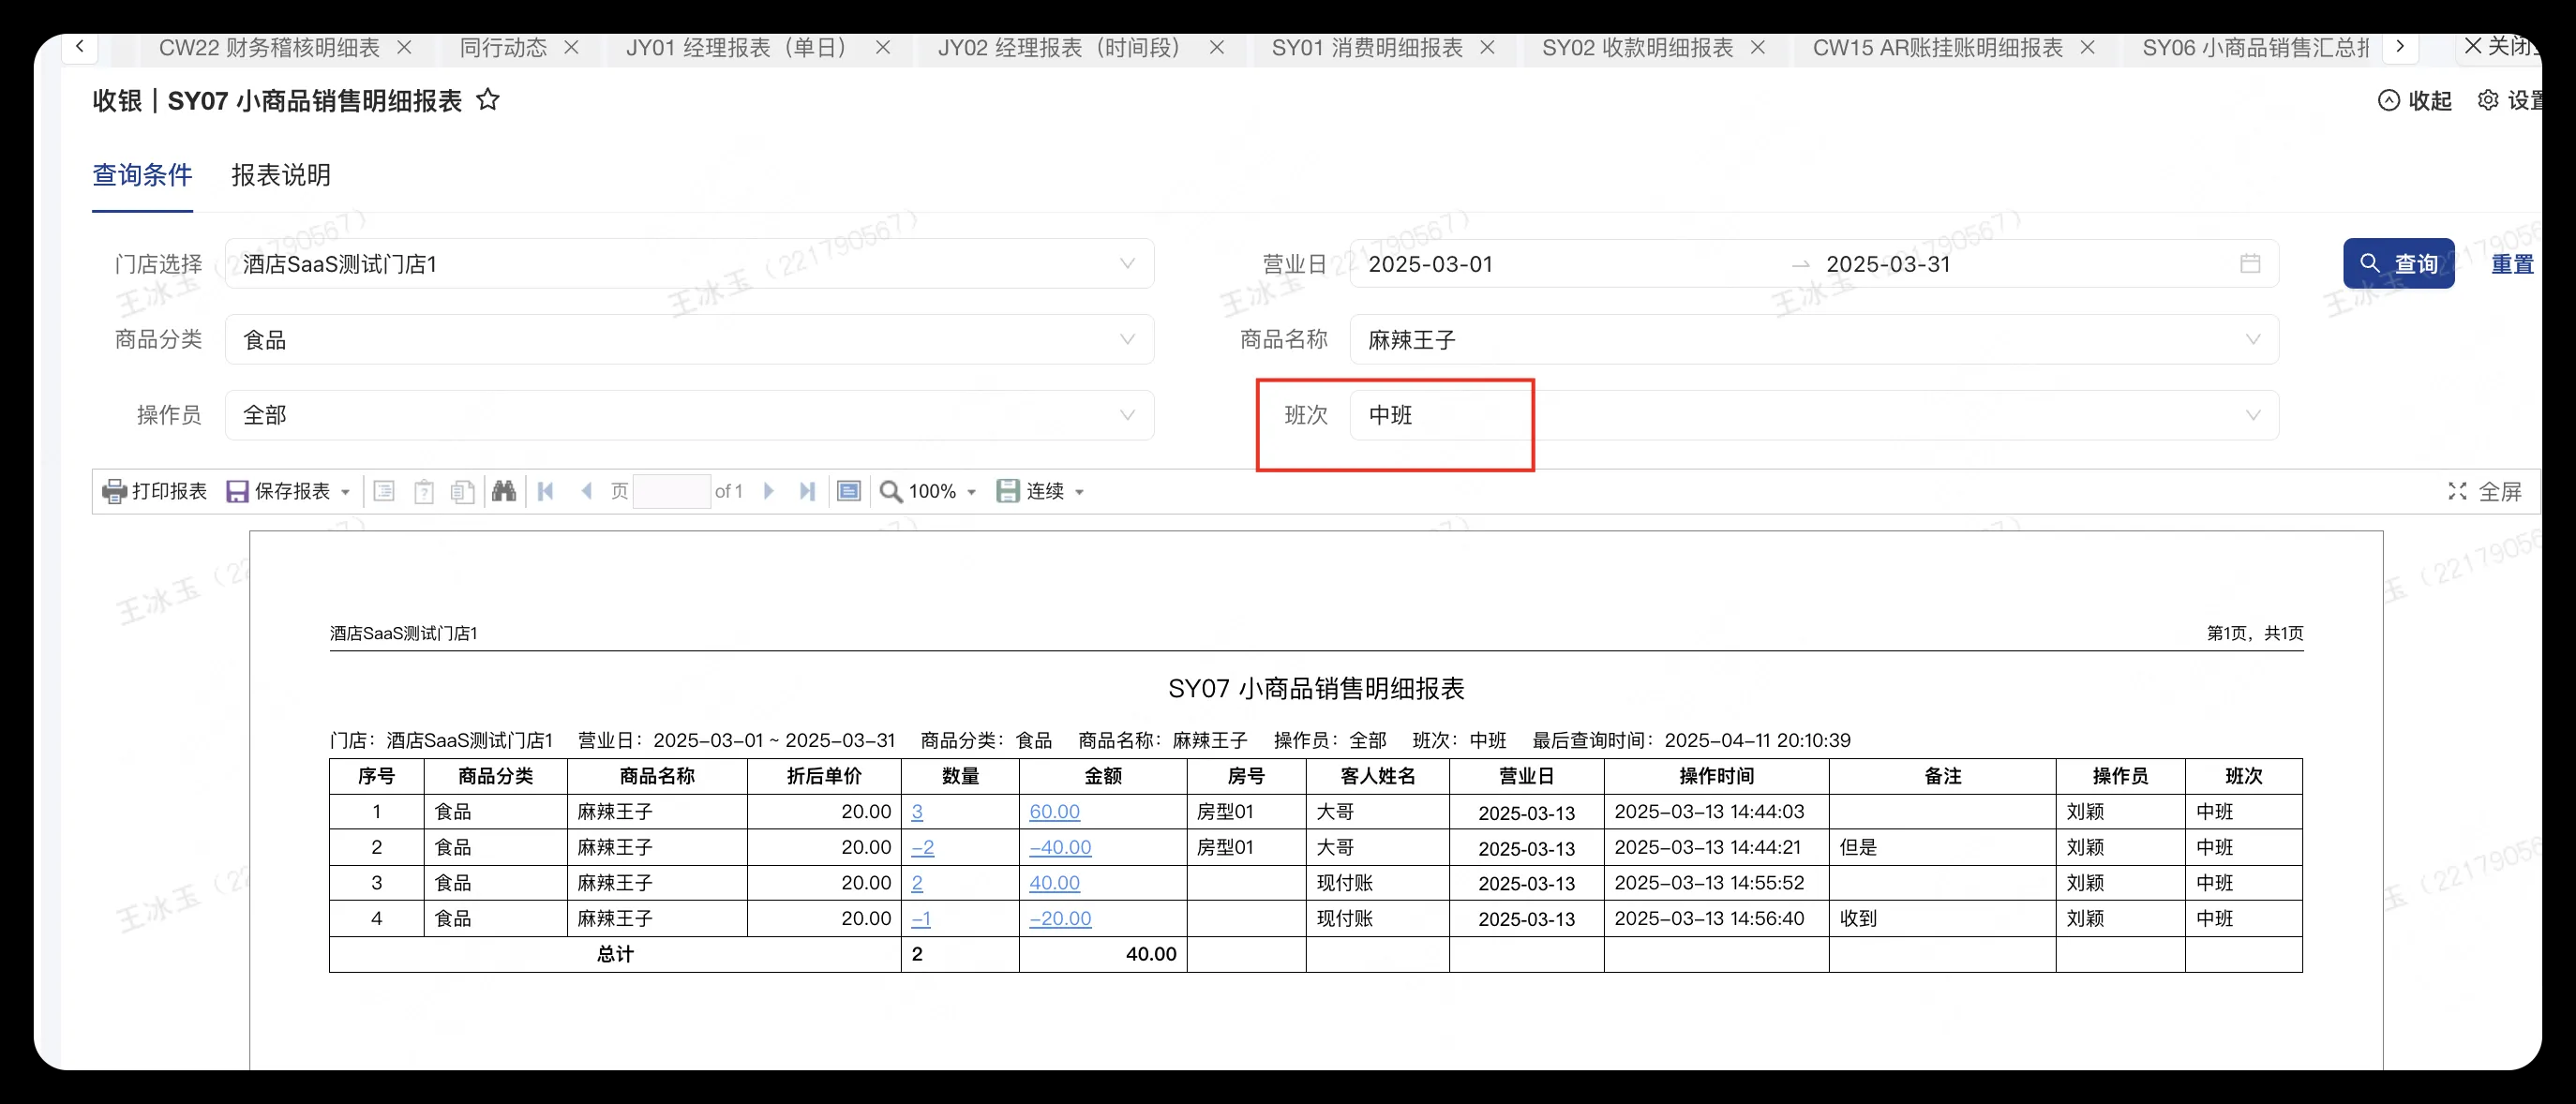Click the 关闭 close-all button at top right

click(x=2500, y=47)
